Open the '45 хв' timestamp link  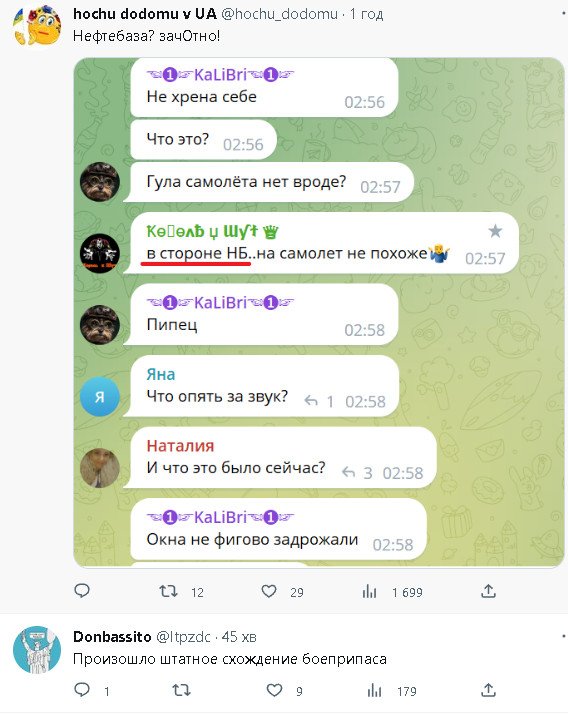239,637
